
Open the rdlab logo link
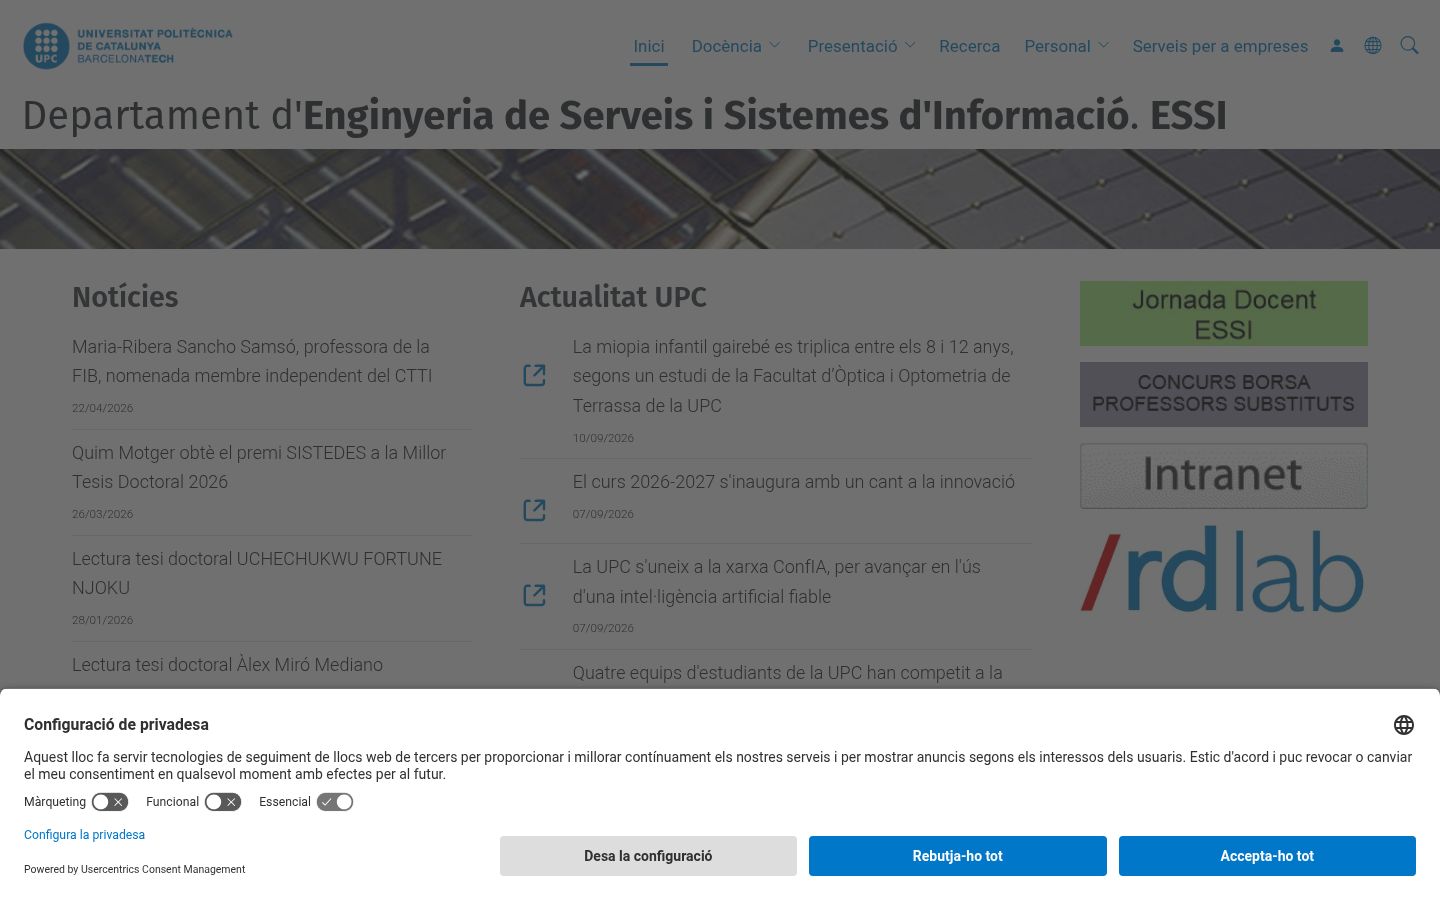1224,569
